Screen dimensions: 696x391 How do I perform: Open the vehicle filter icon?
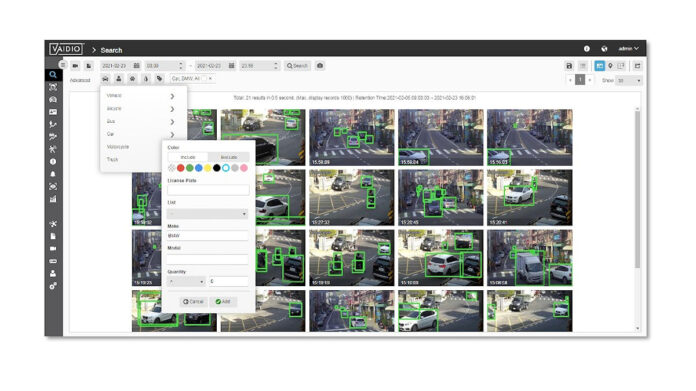click(105, 79)
